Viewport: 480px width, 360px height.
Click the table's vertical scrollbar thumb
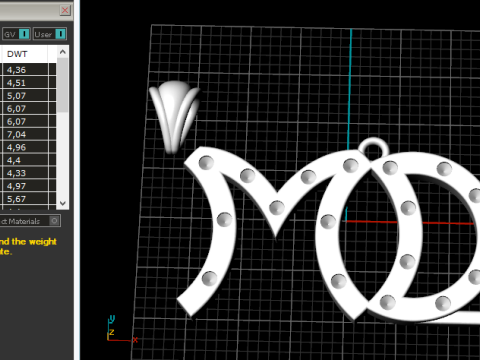pos(63,85)
